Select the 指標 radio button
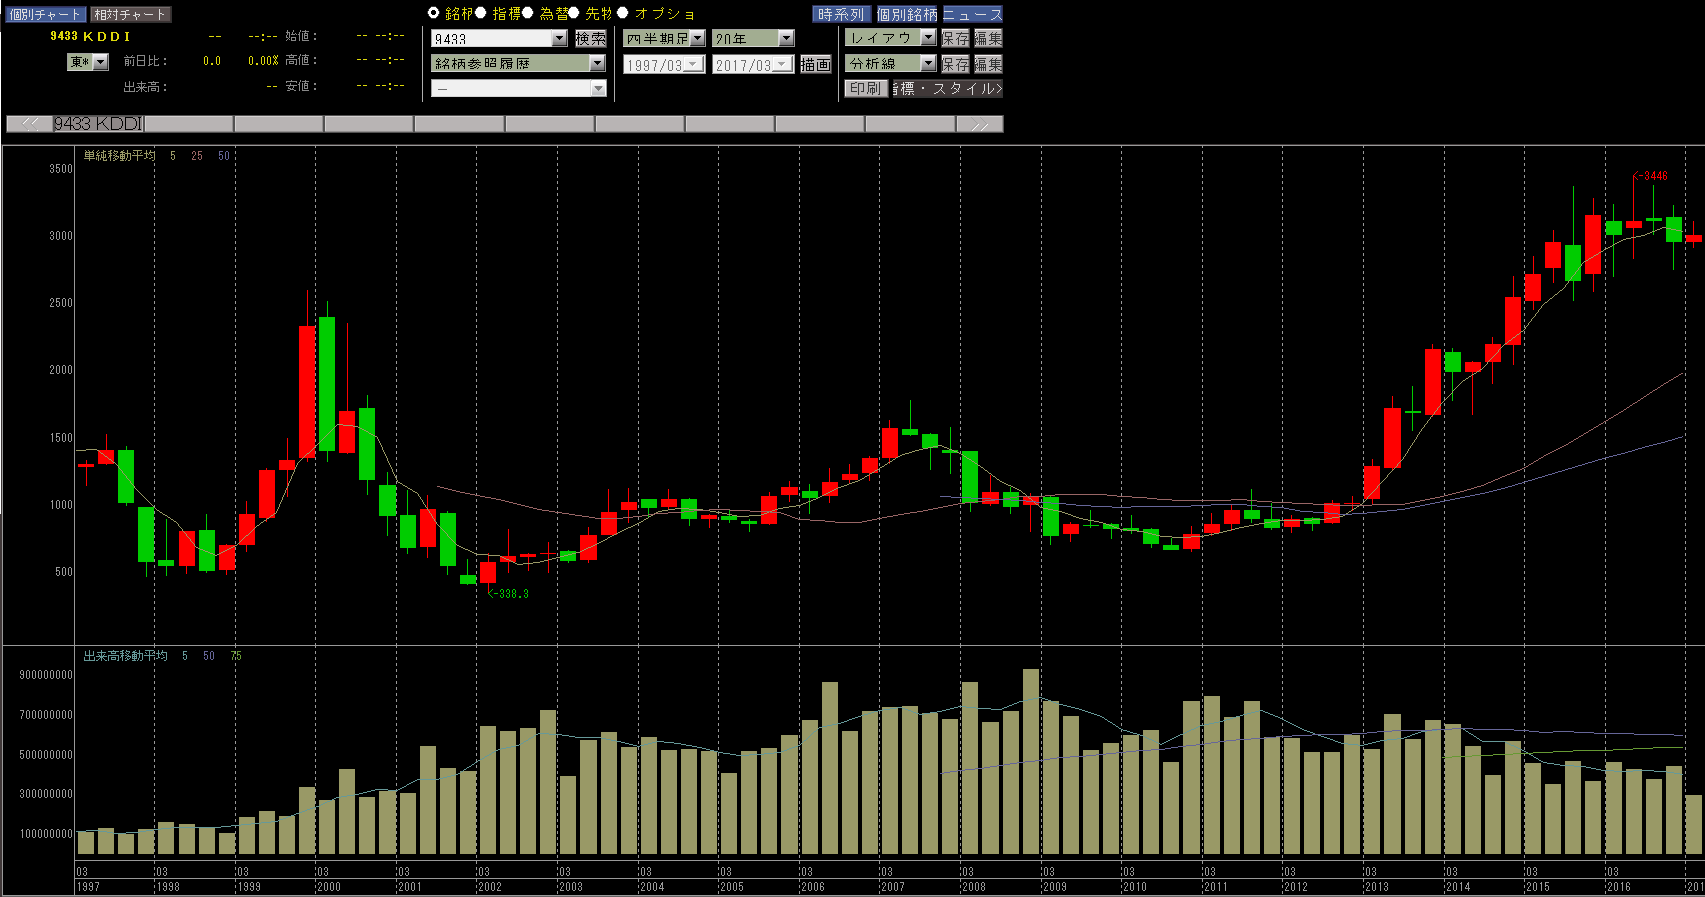The width and height of the screenshot is (1705, 897). tap(481, 13)
